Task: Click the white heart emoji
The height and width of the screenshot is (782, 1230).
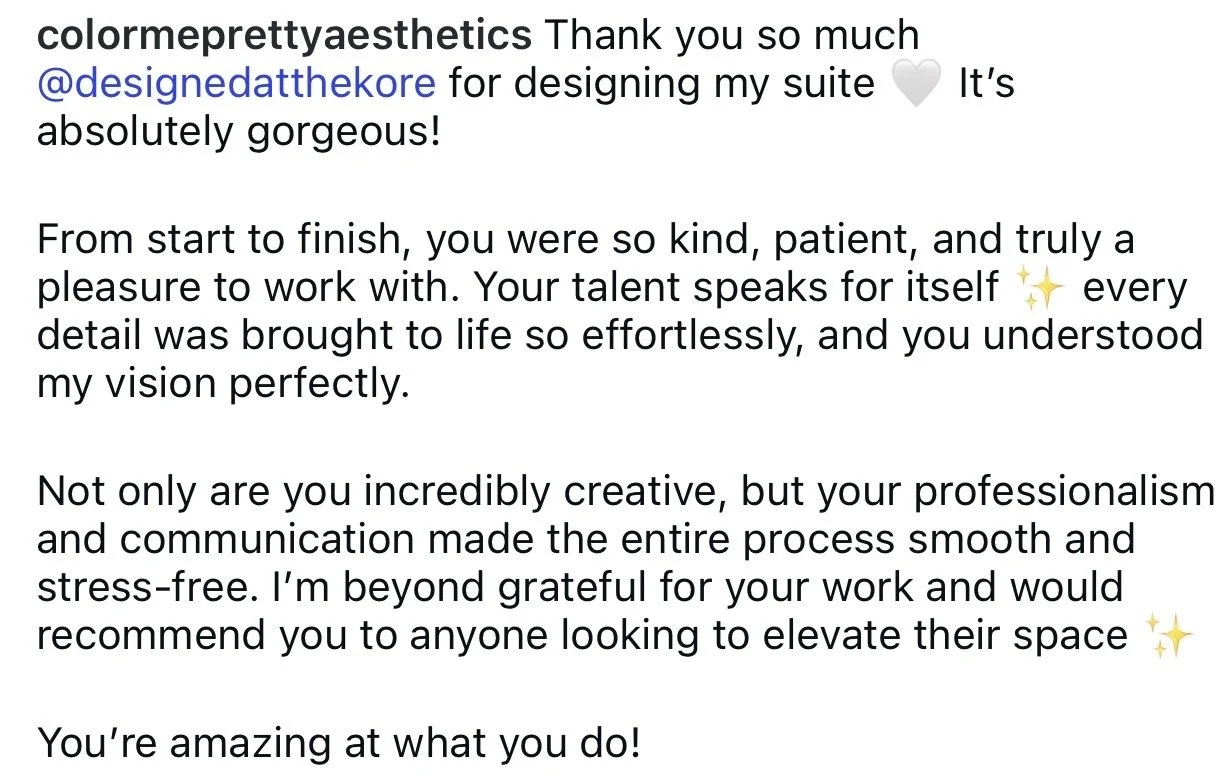Action: click(x=915, y=85)
